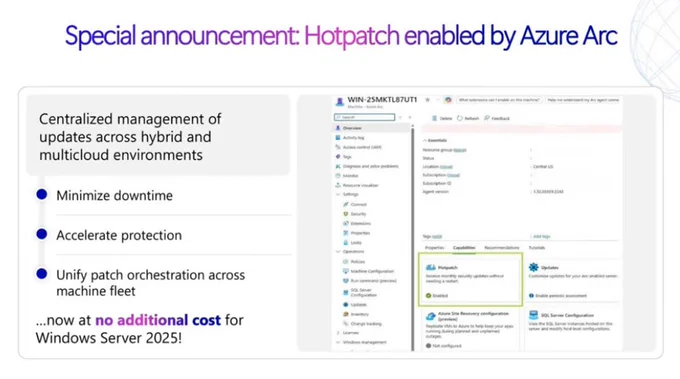Viewport: 680px width, 379px height.
Task: Open Access control (IAM) sidebar icon
Action: (x=338, y=147)
